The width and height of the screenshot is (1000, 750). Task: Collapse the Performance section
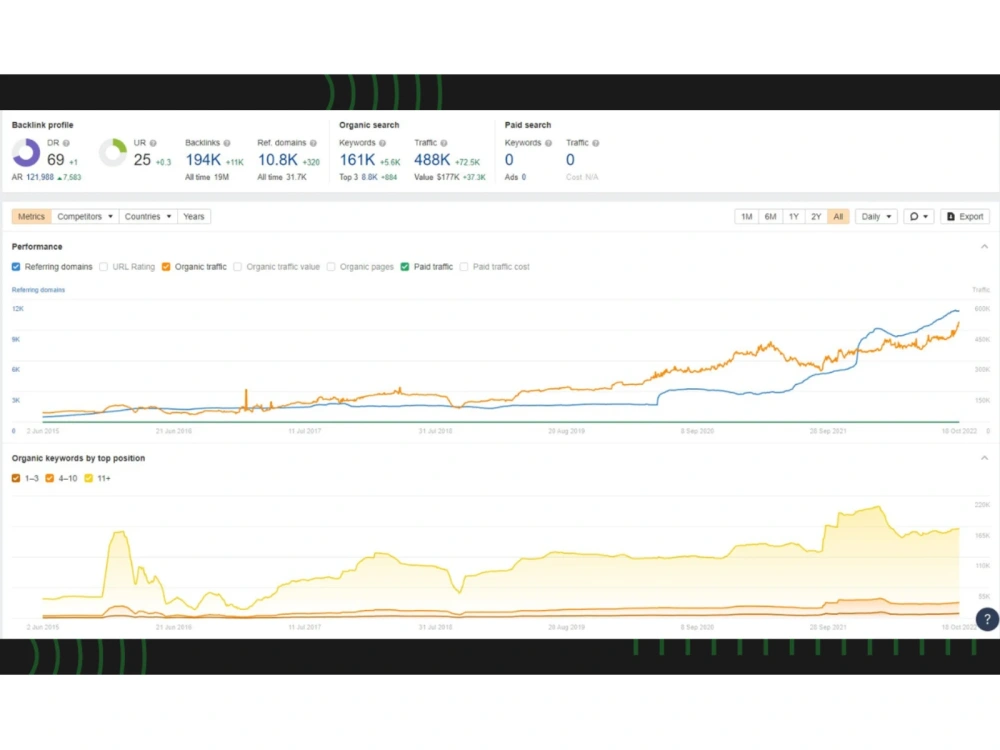984,247
